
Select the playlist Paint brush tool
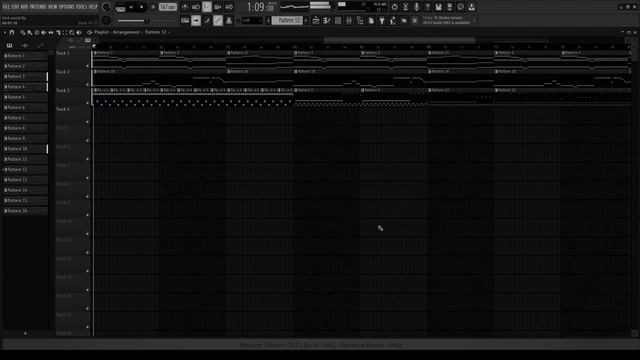click(x=29, y=32)
